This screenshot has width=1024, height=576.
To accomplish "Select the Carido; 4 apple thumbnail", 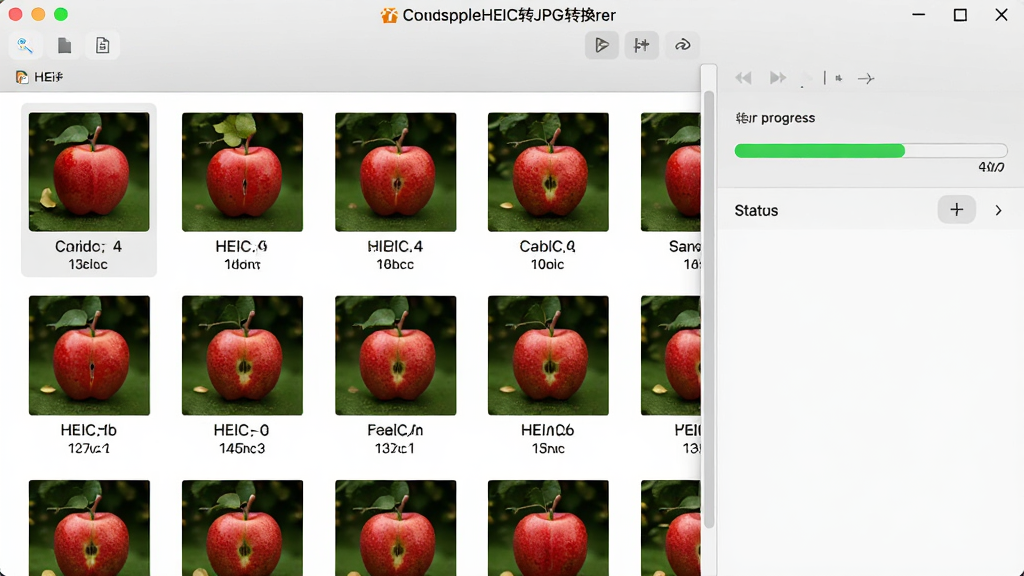I will click(89, 172).
